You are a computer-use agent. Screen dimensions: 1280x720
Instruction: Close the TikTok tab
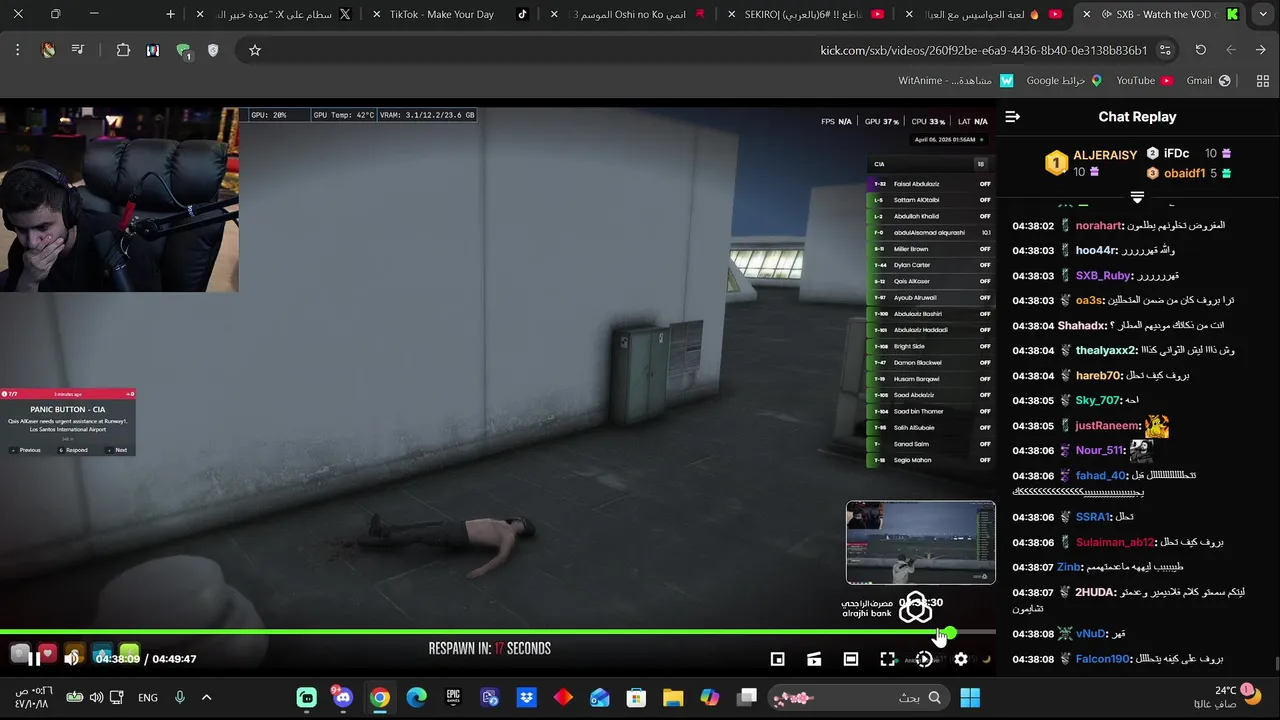pos(375,14)
